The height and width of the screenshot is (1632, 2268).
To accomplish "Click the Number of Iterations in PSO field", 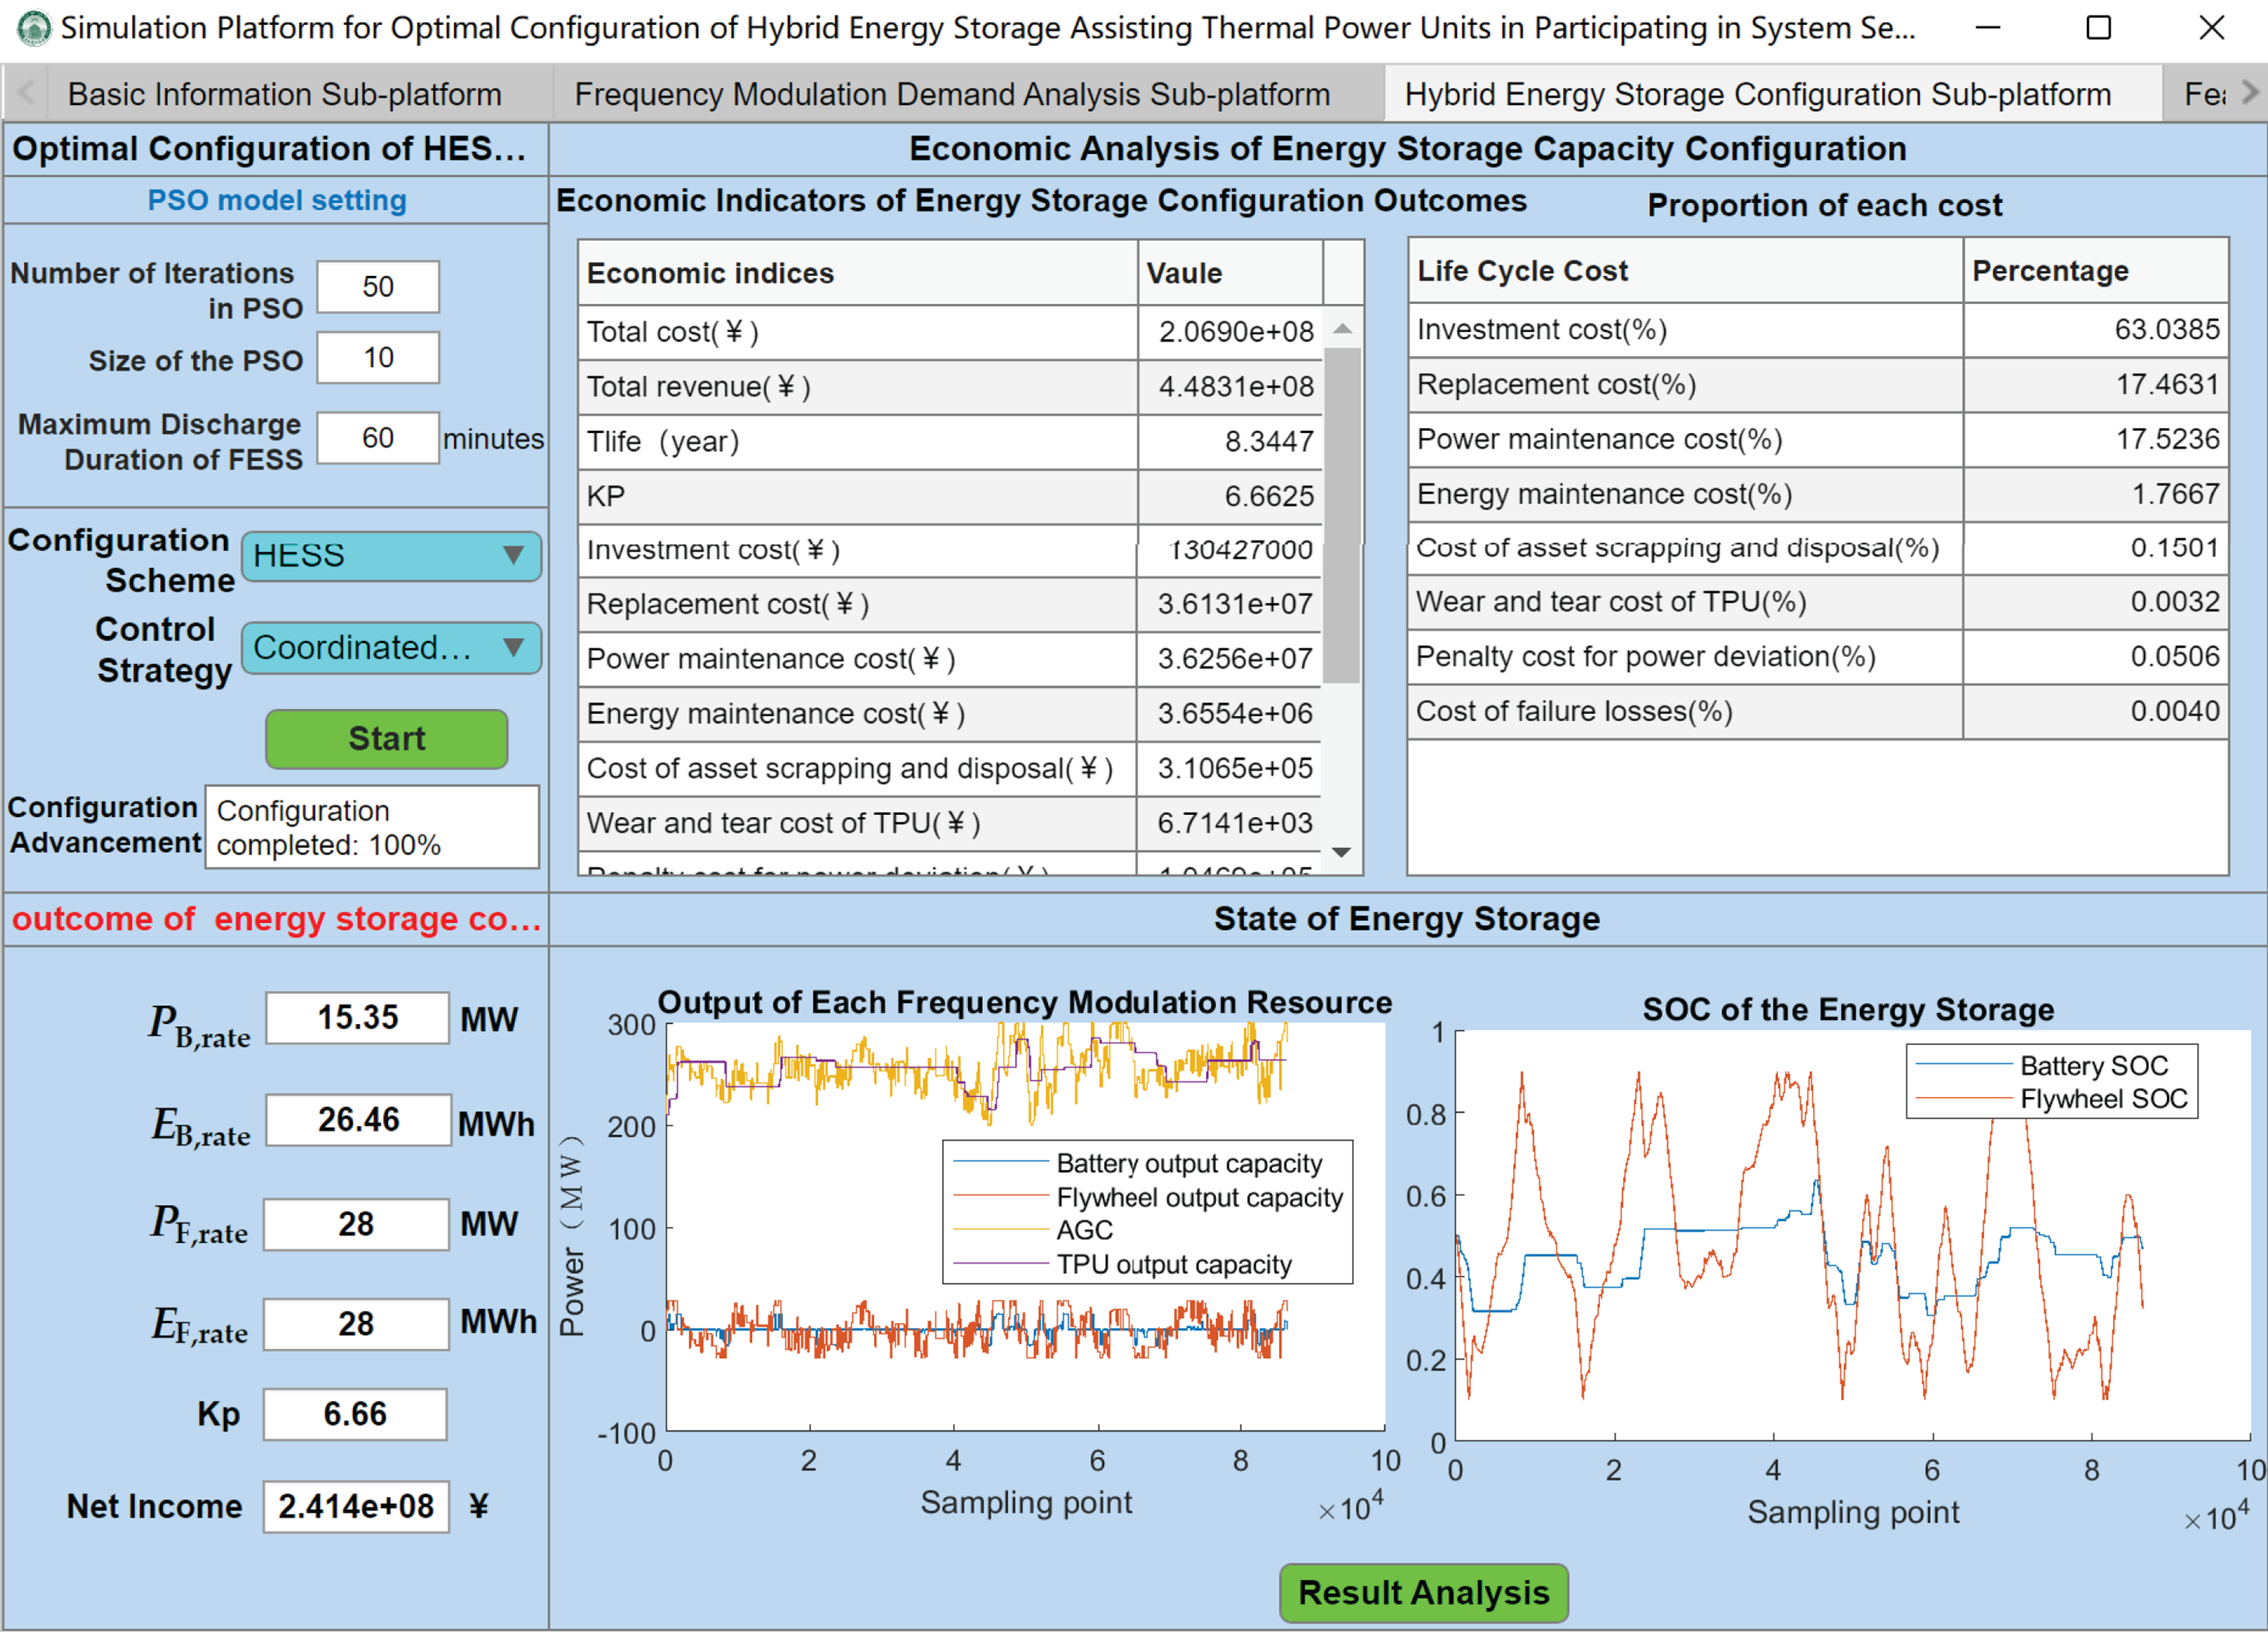I will tap(378, 287).
